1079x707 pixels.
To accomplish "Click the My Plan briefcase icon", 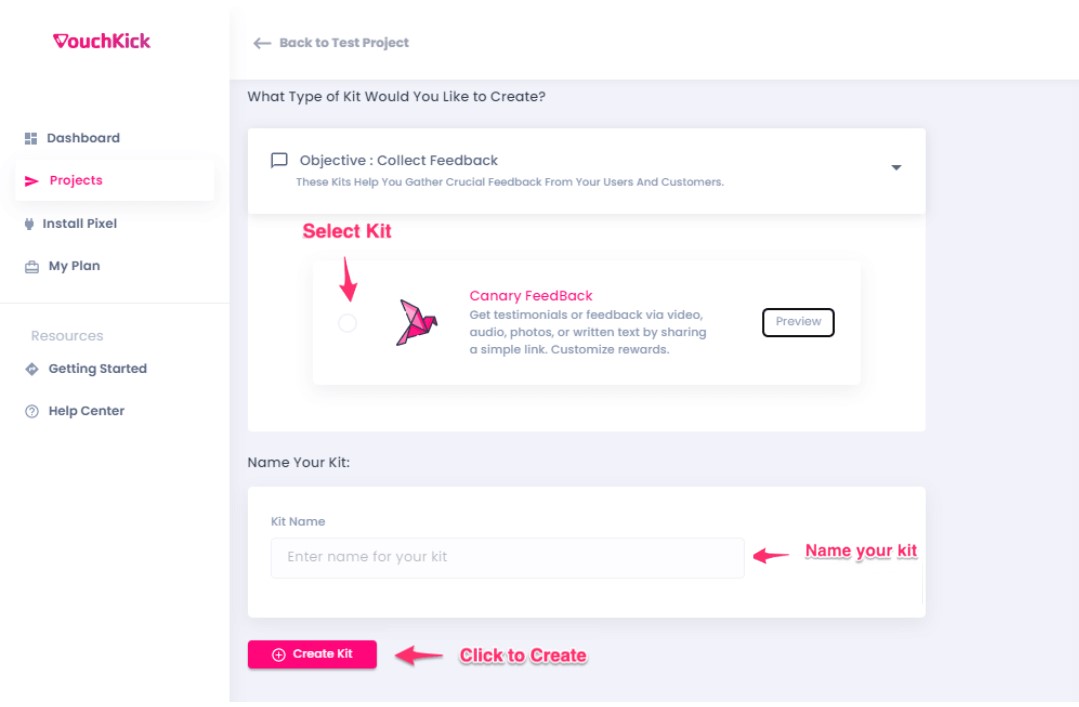I will (x=31, y=267).
